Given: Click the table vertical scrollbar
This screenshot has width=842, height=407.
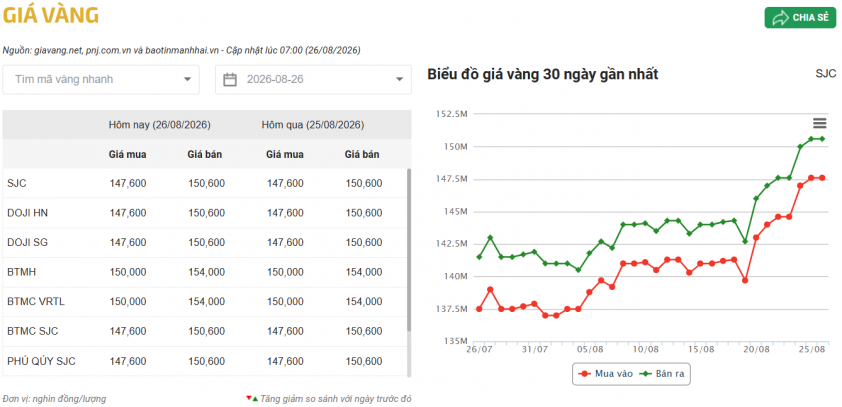Looking at the screenshot, I should click(x=409, y=250).
